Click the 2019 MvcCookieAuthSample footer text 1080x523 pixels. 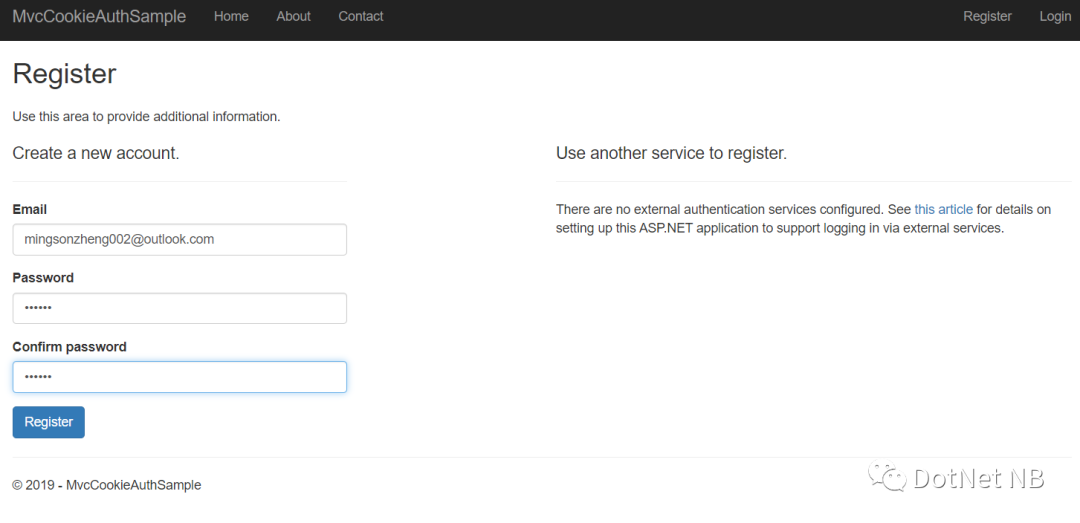click(107, 485)
